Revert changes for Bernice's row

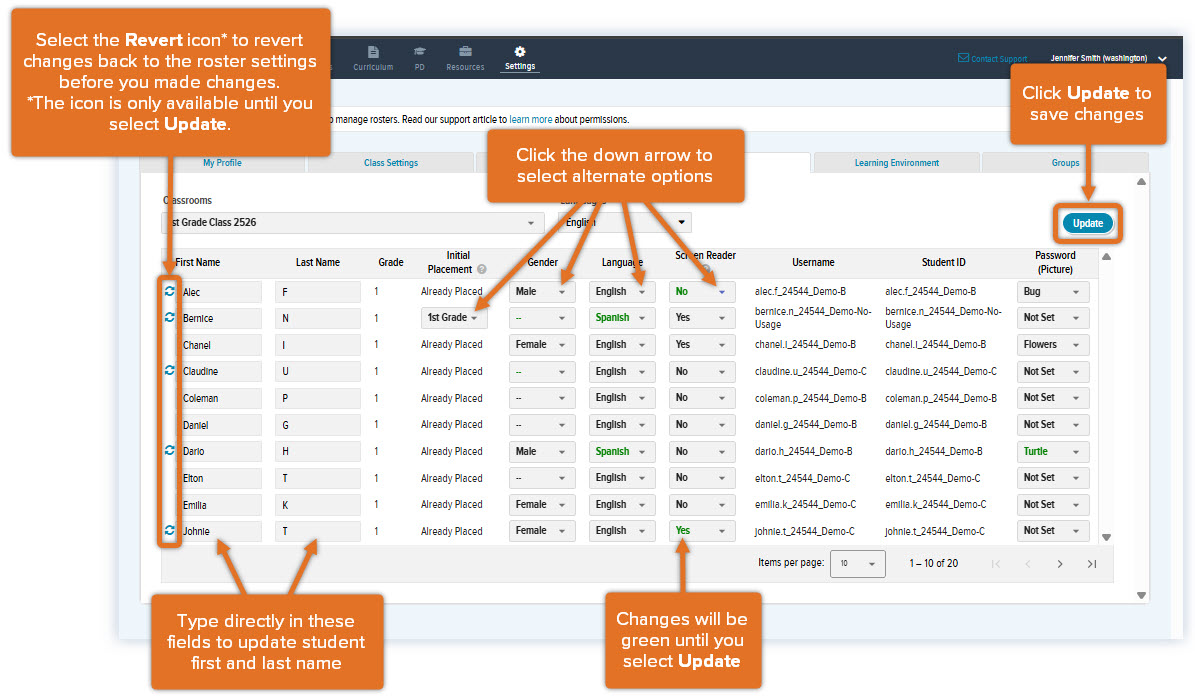[170, 317]
